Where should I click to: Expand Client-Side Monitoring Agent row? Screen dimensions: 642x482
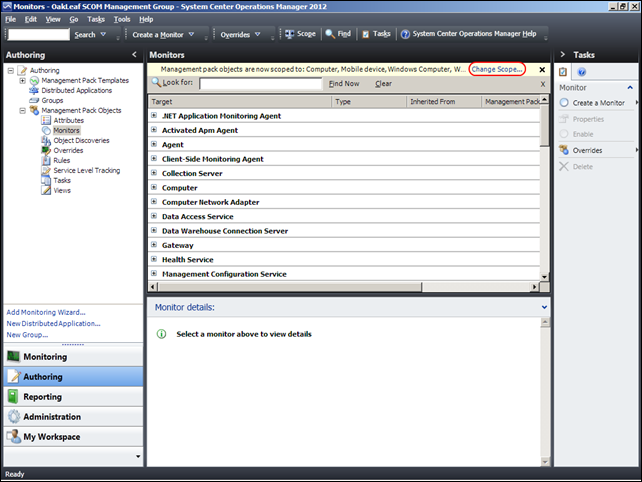(154, 158)
